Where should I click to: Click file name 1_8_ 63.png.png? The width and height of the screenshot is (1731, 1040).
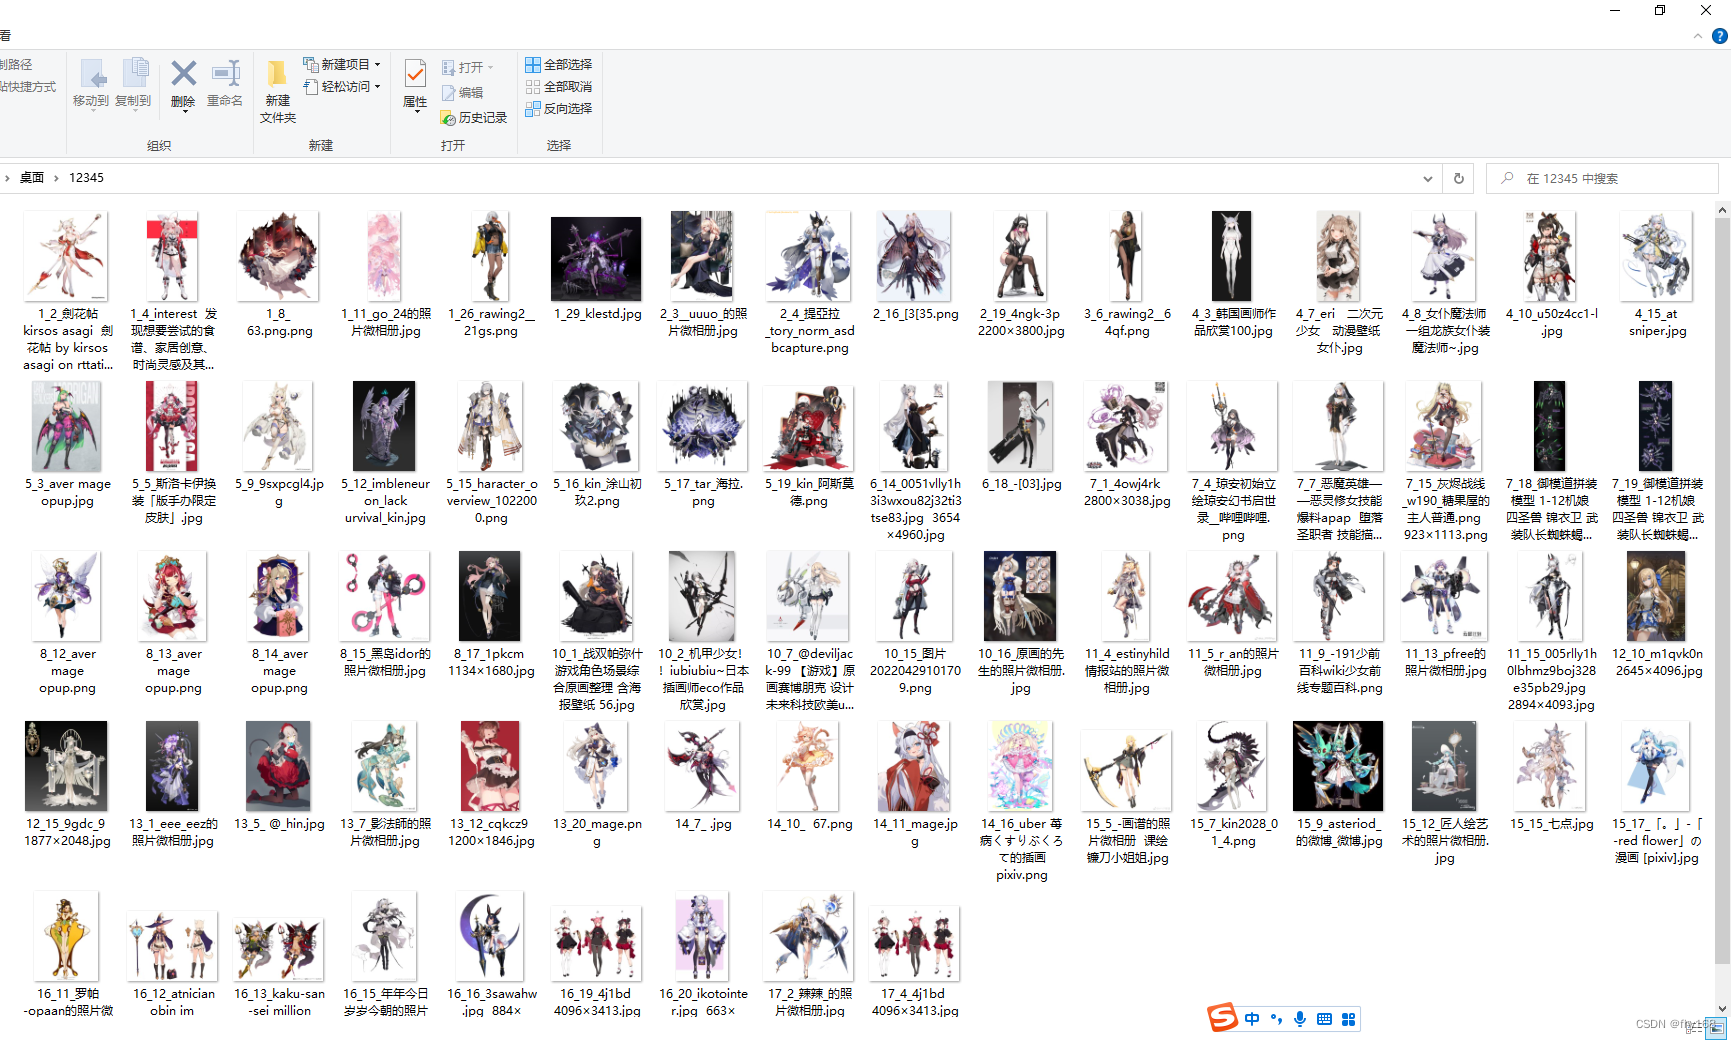tap(280, 323)
